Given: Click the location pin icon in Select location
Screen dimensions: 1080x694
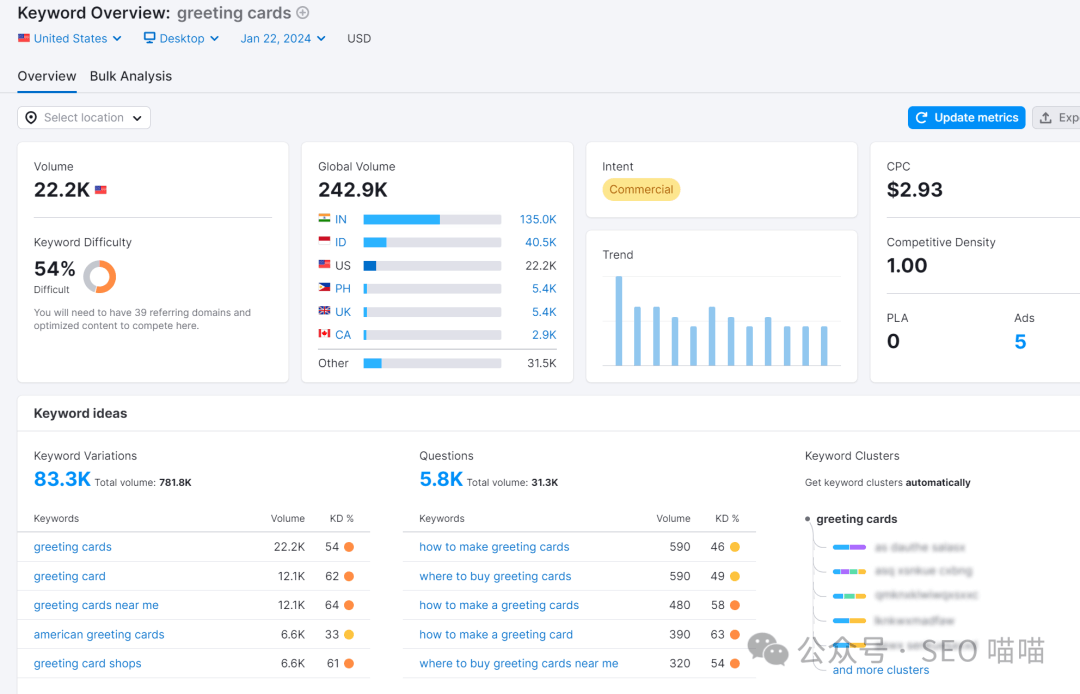Looking at the screenshot, I should [31, 118].
